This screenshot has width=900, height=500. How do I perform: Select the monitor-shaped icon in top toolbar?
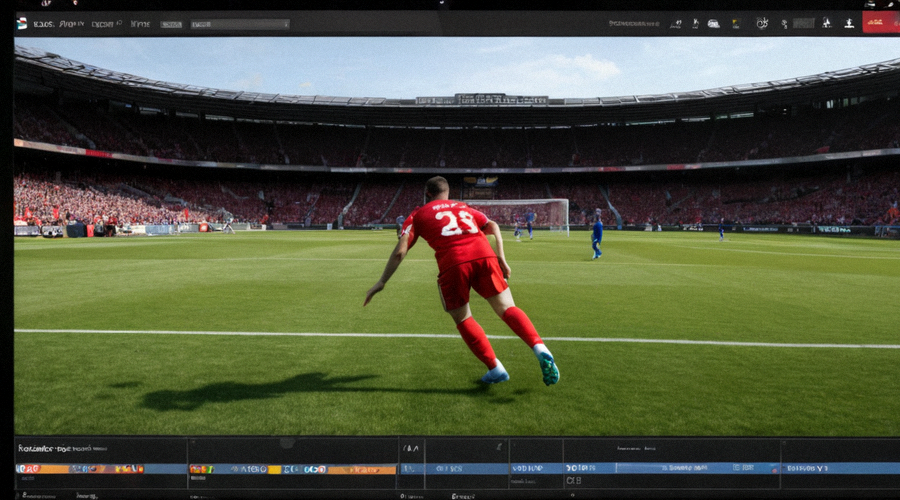713,24
